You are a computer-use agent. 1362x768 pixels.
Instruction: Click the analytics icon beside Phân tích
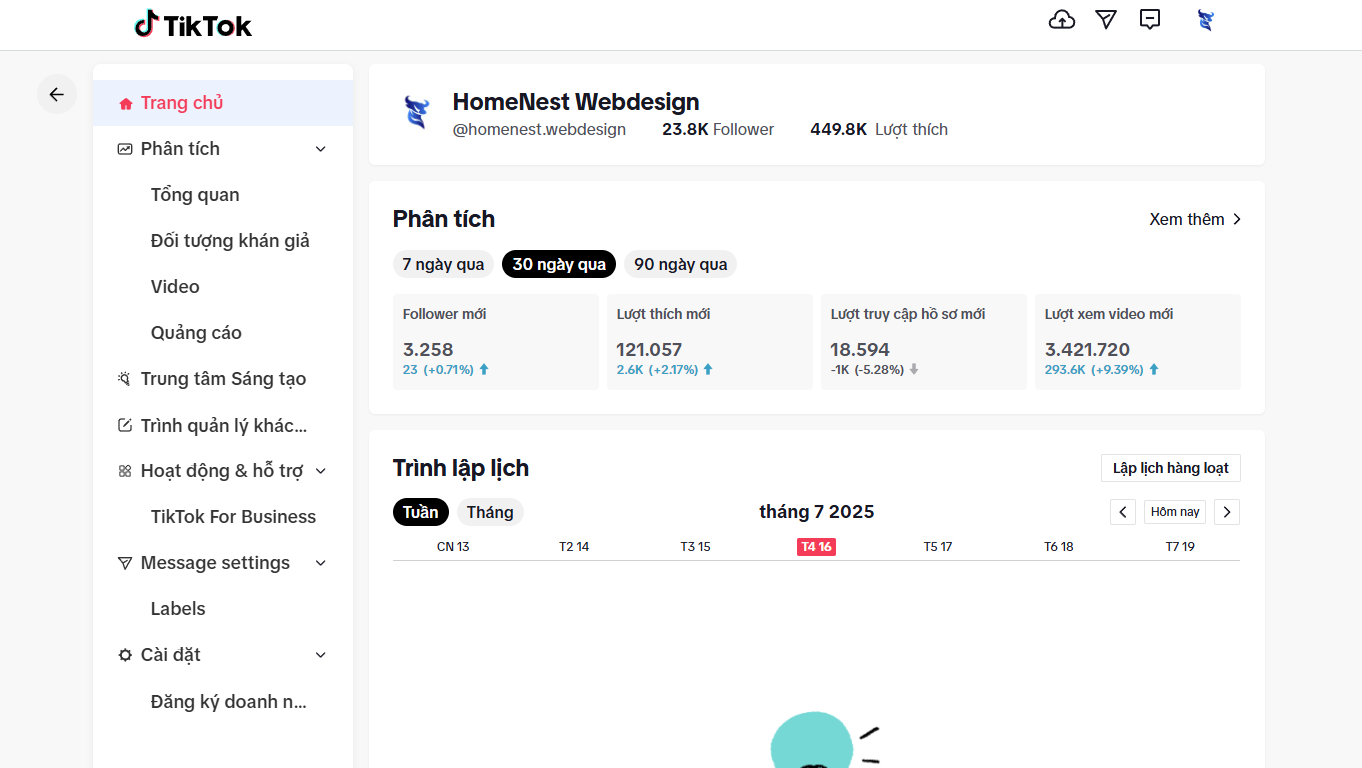pyautogui.click(x=125, y=149)
